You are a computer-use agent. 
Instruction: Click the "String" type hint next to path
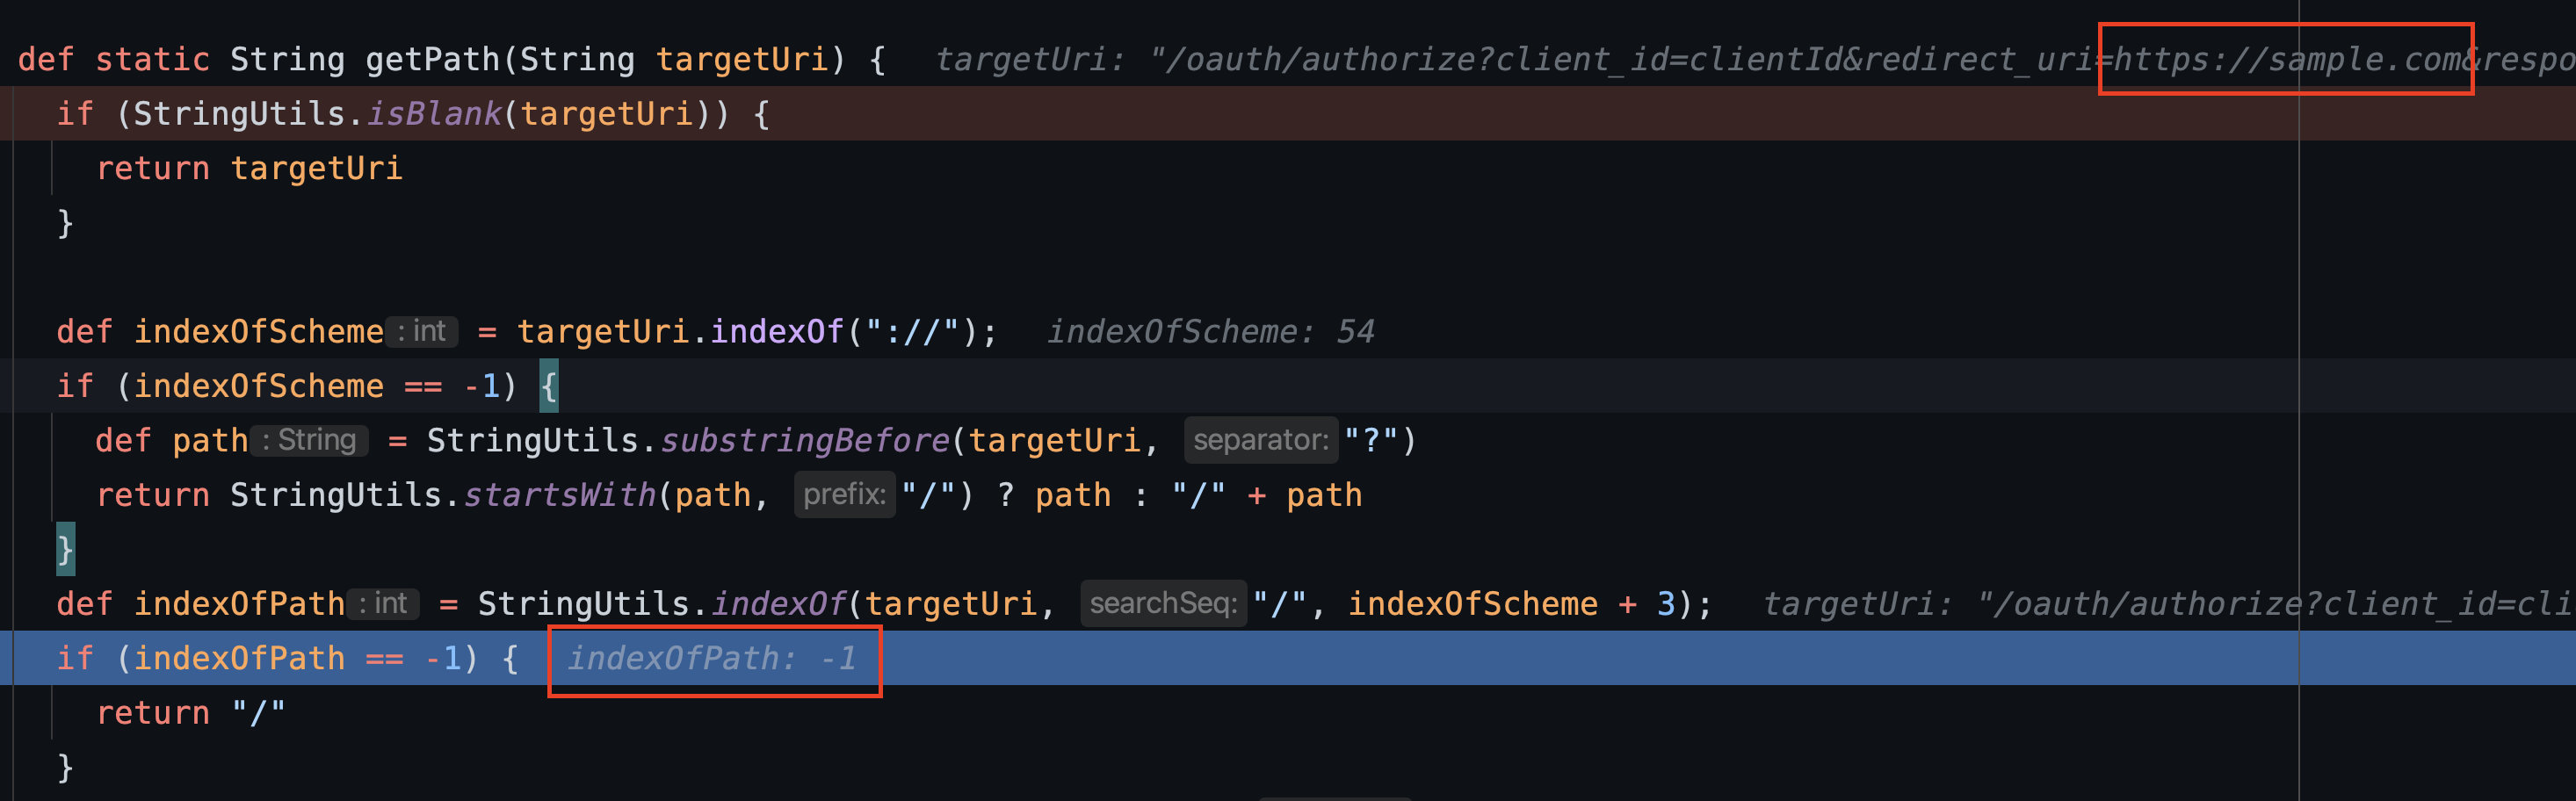coord(310,440)
